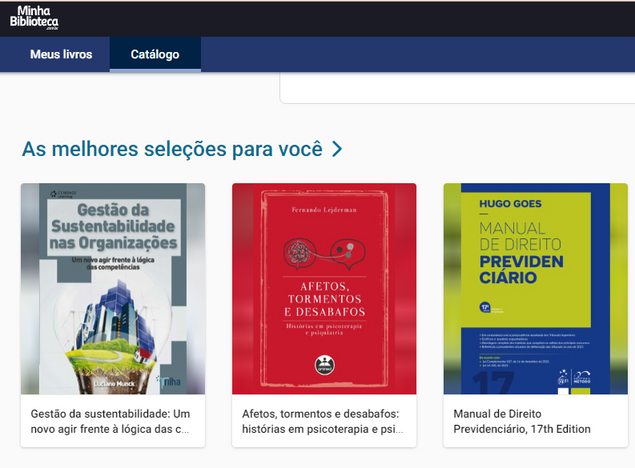The width and height of the screenshot is (635, 468).
Task: Click the 17th edition badge on Previdenciário cover
Action: [485, 307]
